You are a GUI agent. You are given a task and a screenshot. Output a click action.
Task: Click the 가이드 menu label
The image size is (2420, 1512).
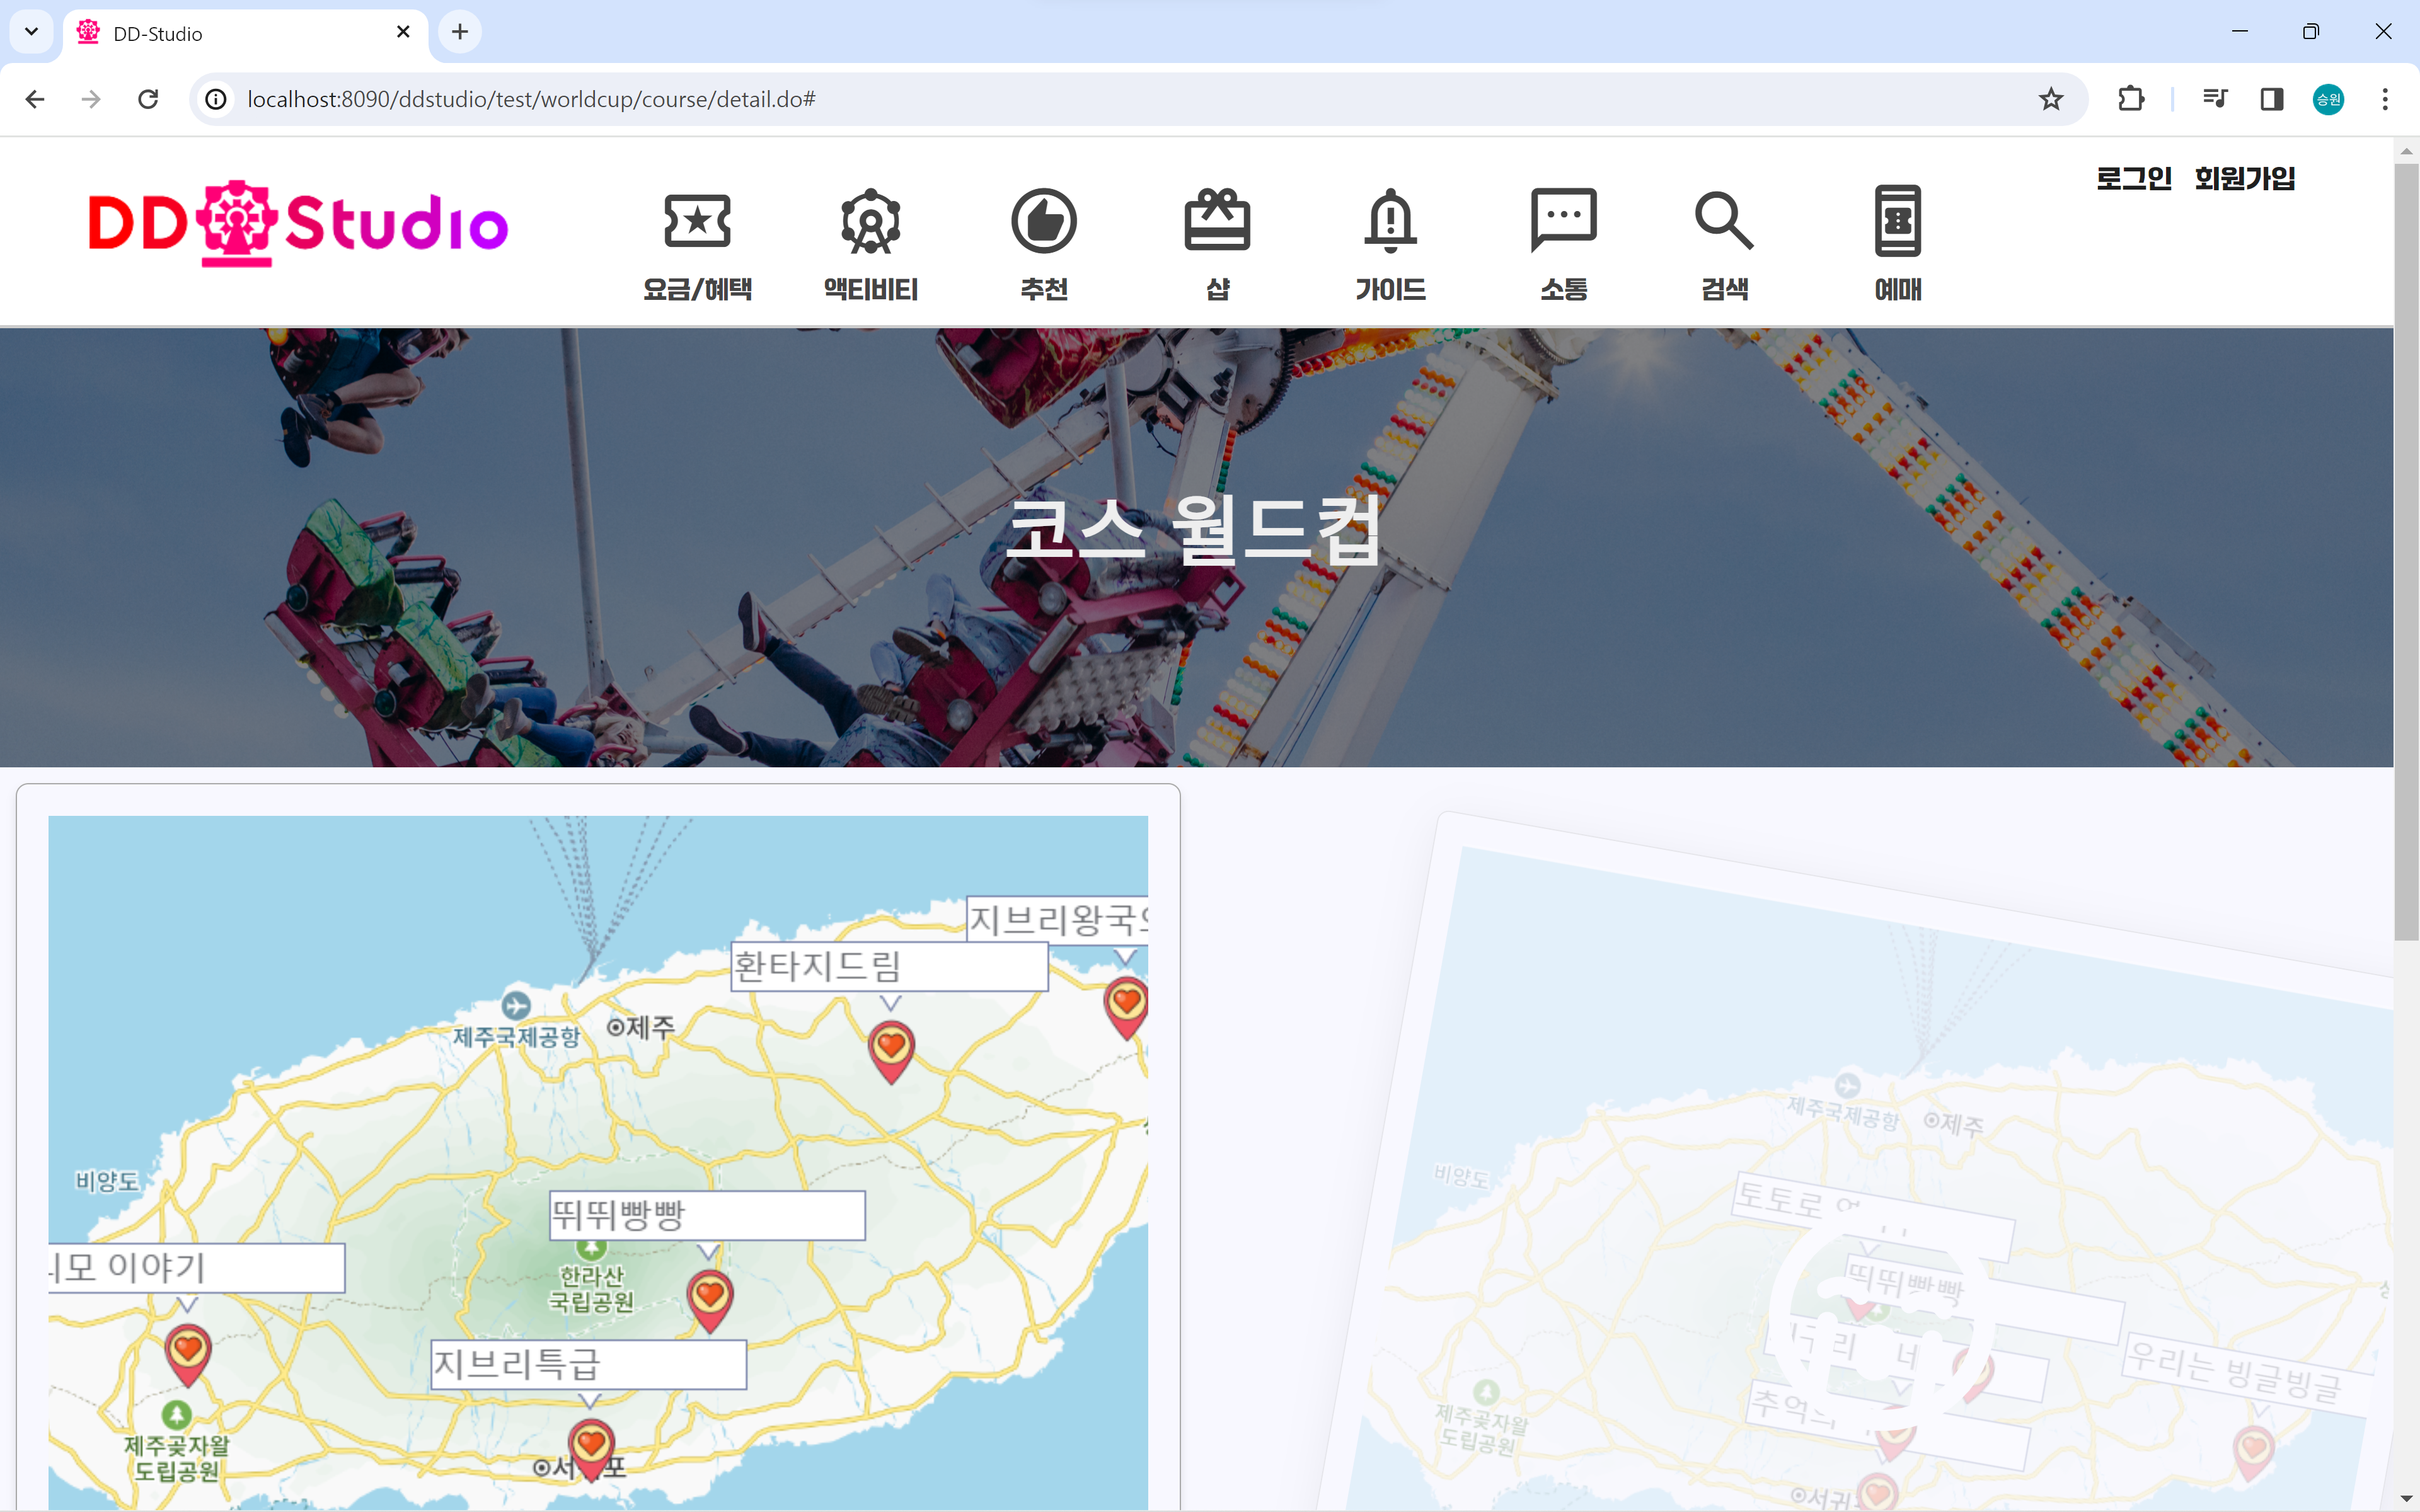click(x=1390, y=289)
